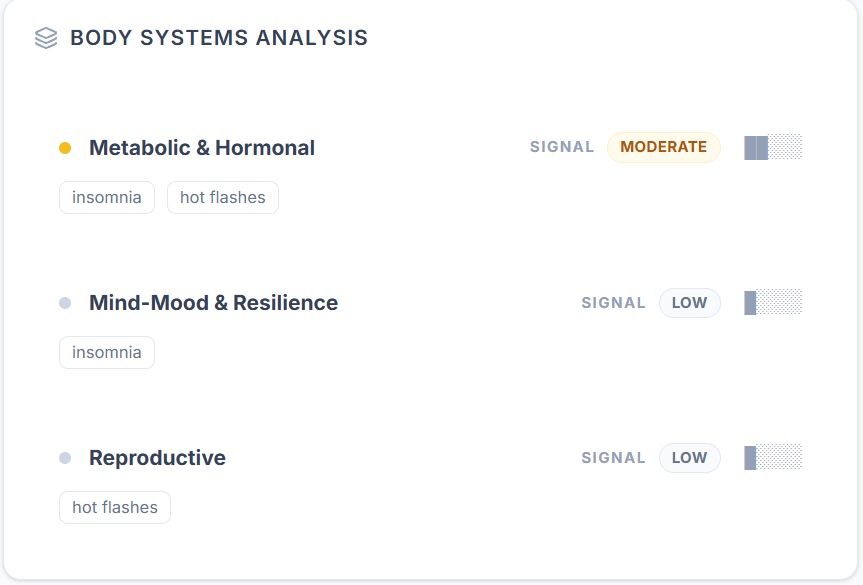Open the Reproductive system heading
This screenshot has width=863, height=585.
tap(157, 458)
